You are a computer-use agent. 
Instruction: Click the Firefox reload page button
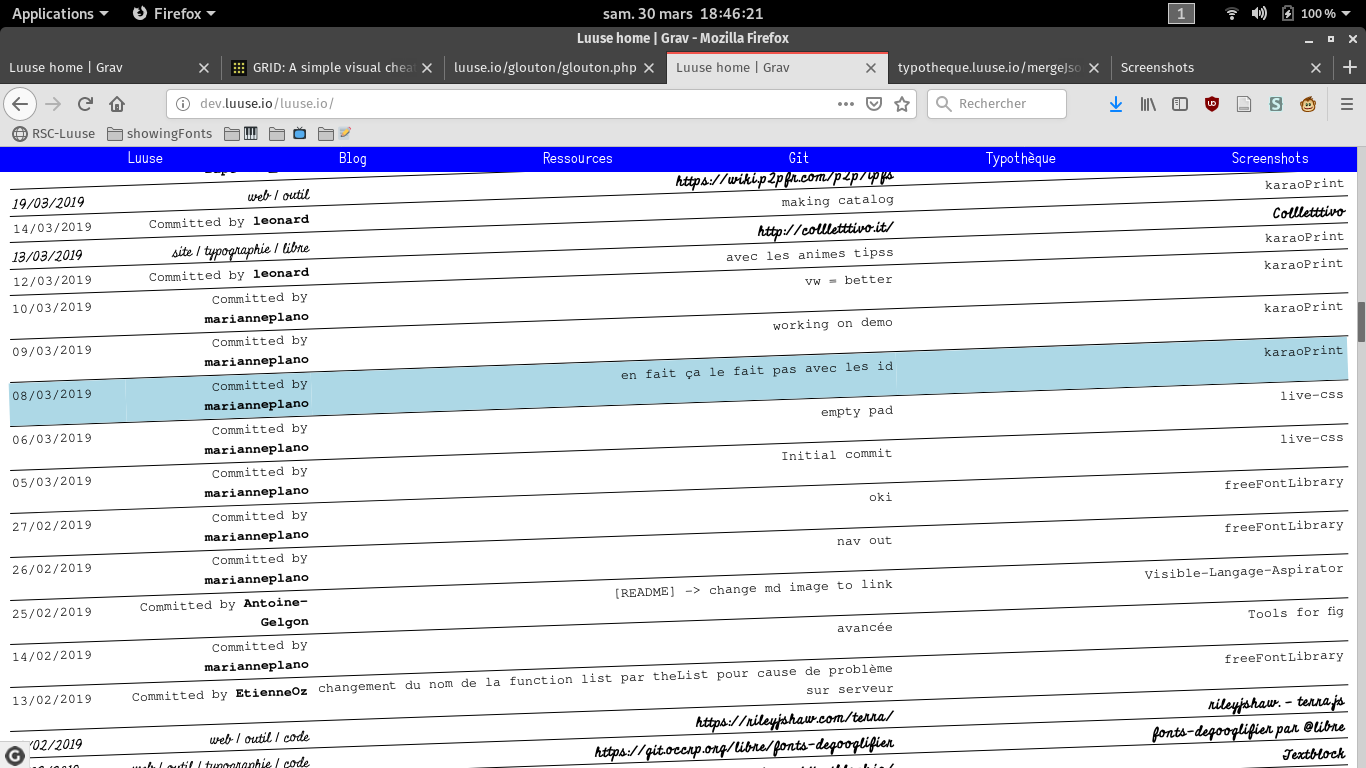pos(85,104)
